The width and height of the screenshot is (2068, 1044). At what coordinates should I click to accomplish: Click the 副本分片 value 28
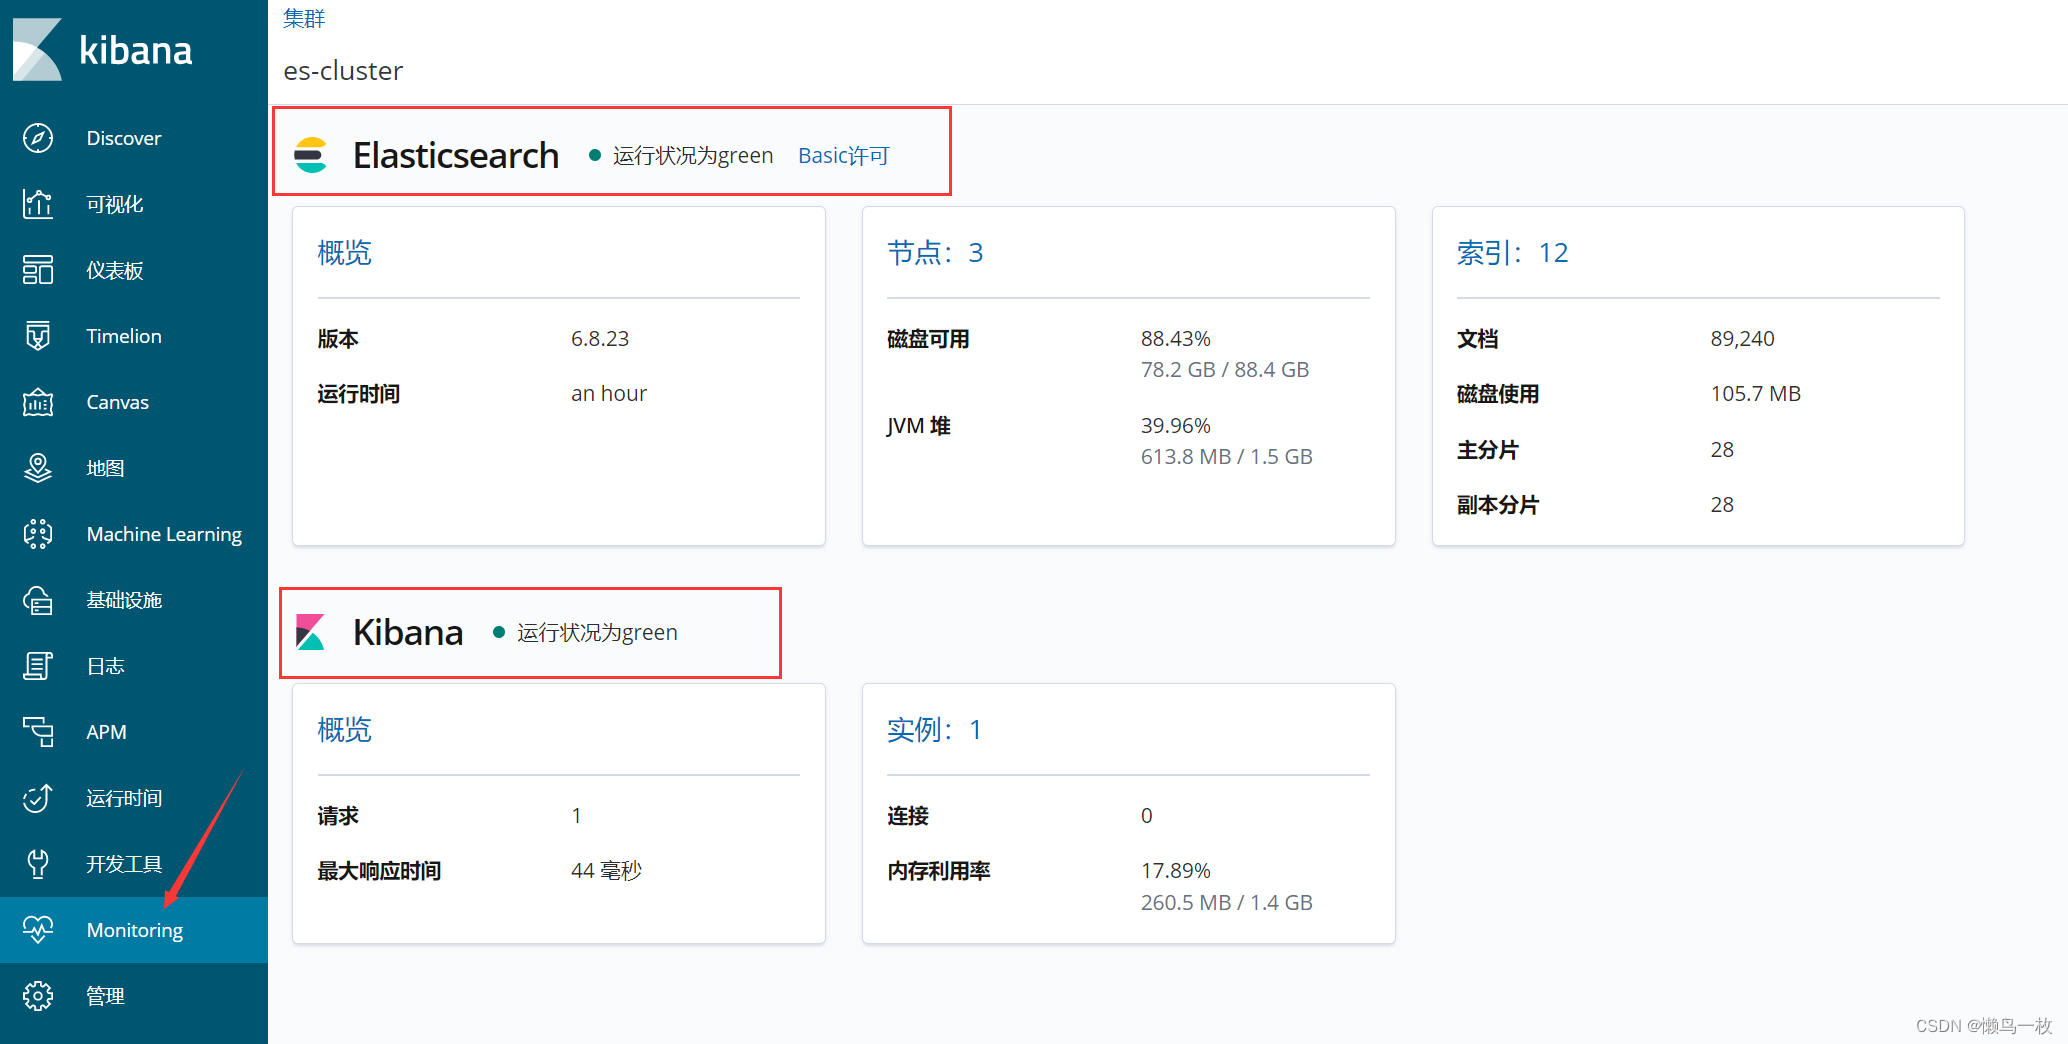pos(1722,504)
